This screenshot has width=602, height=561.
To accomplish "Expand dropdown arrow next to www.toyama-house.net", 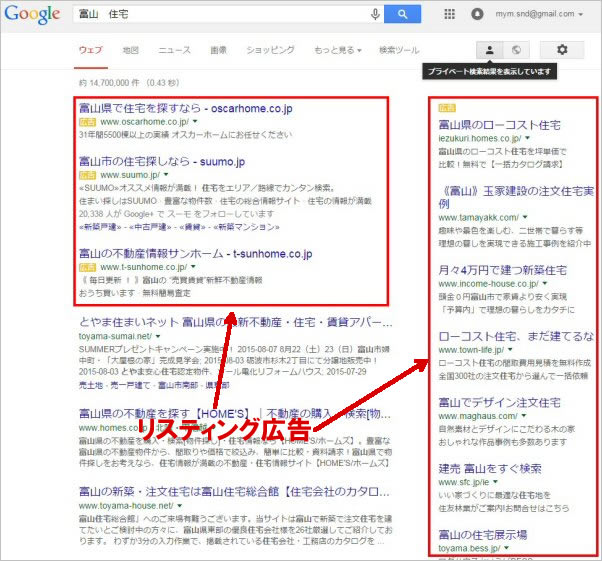I will (180, 505).
